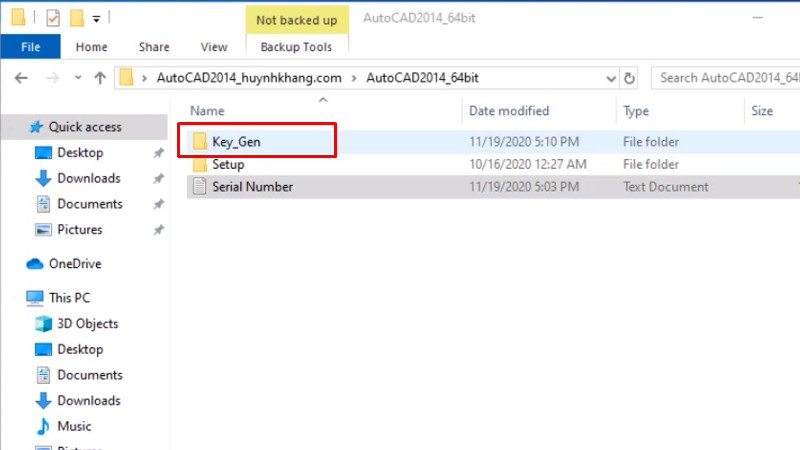The image size is (800, 450).
Task: Click the New Folder icon in title bar
Action: pos(76,17)
